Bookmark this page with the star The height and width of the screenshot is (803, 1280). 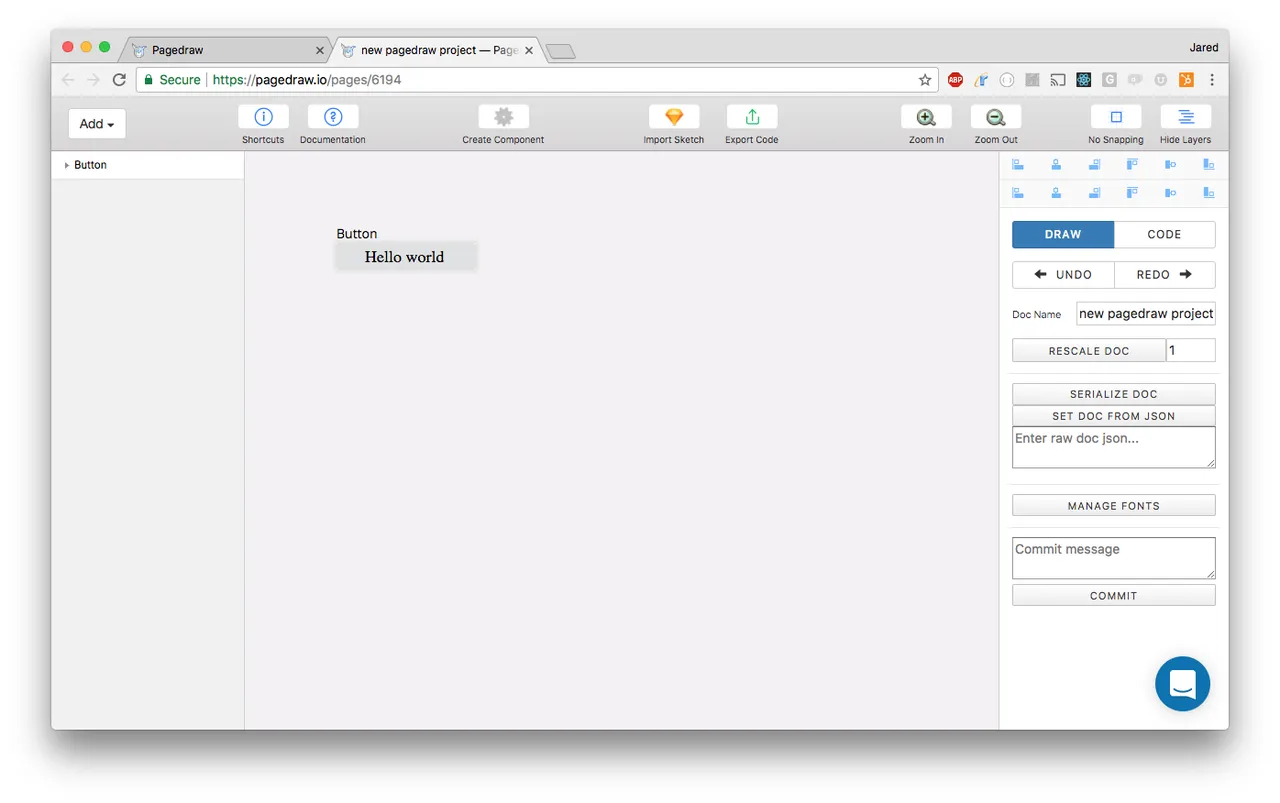925,80
